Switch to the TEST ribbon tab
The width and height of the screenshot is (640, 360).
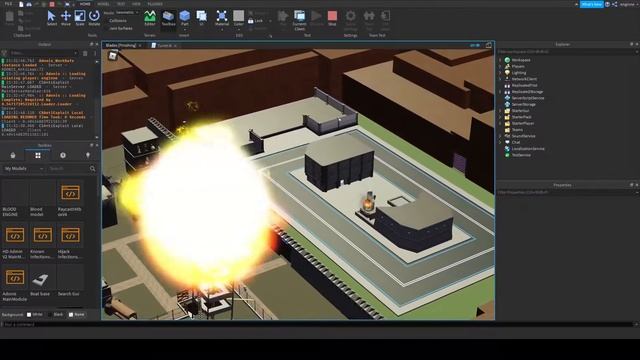(x=121, y=4)
